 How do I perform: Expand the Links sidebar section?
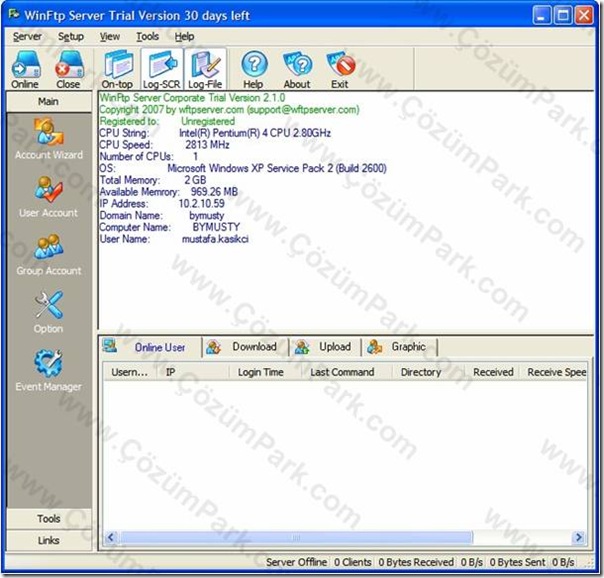[x=49, y=540]
